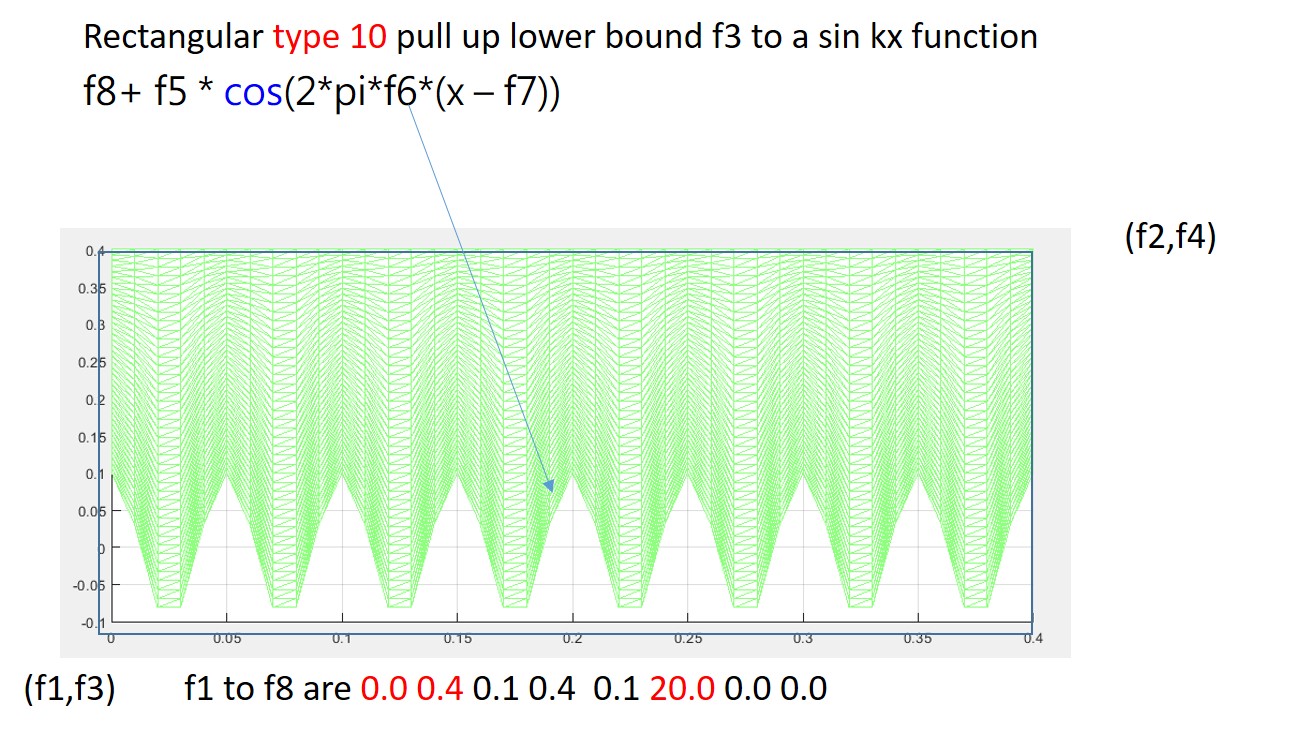Click the blue 'cos' word in formula

[x=254, y=93]
